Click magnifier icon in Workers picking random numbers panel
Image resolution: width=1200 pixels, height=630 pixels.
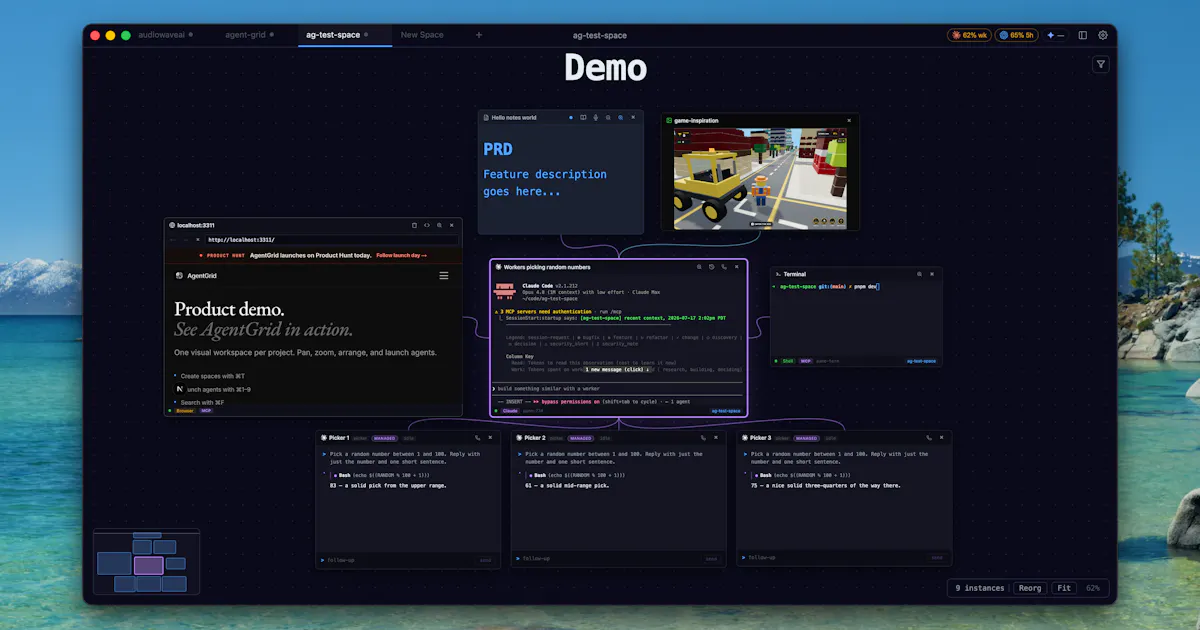(x=699, y=267)
